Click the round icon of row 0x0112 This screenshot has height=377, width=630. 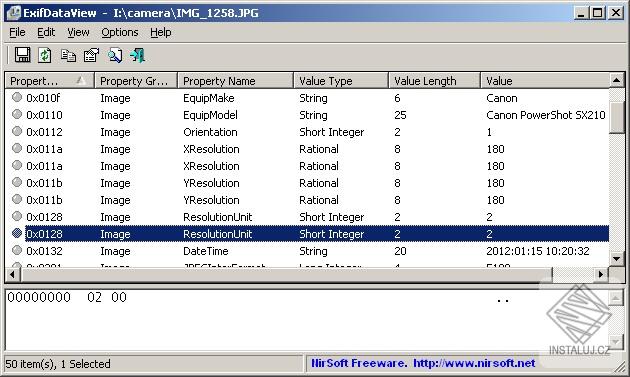pyautogui.click(x=16, y=131)
